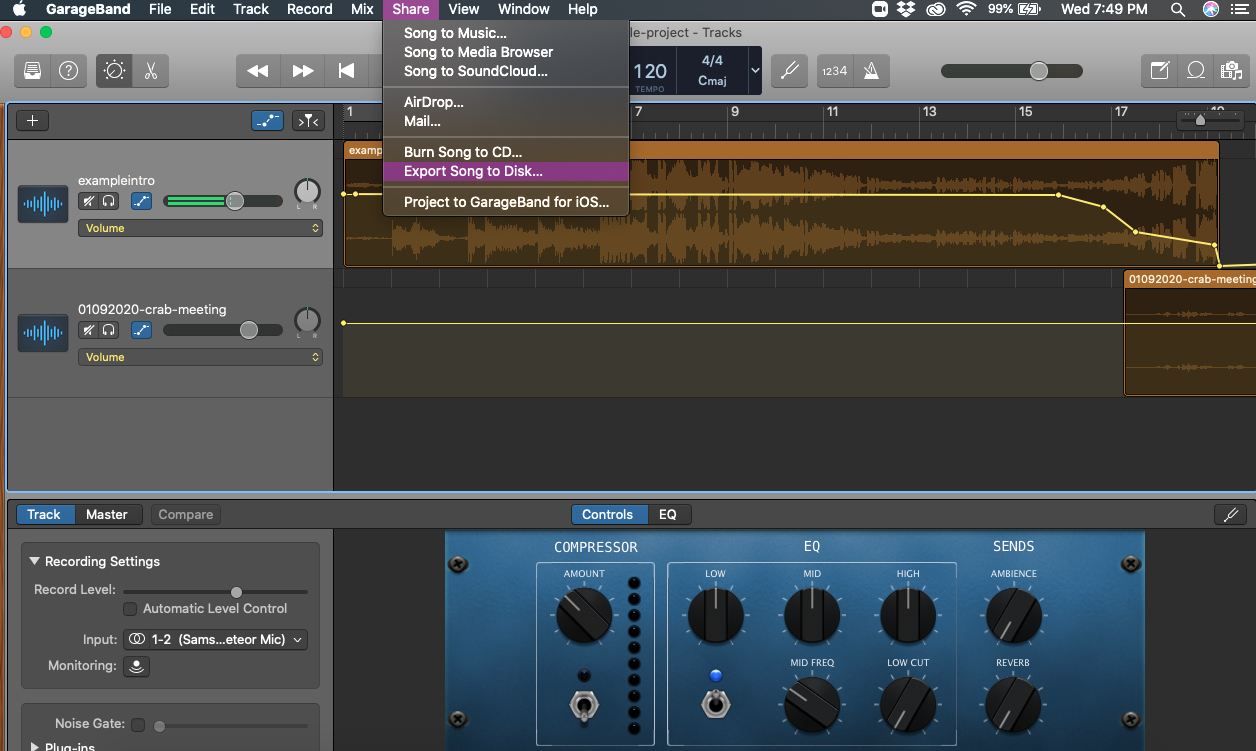Flip the Compressor on/off switch
The width and height of the screenshot is (1256, 751).
[x=584, y=704]
